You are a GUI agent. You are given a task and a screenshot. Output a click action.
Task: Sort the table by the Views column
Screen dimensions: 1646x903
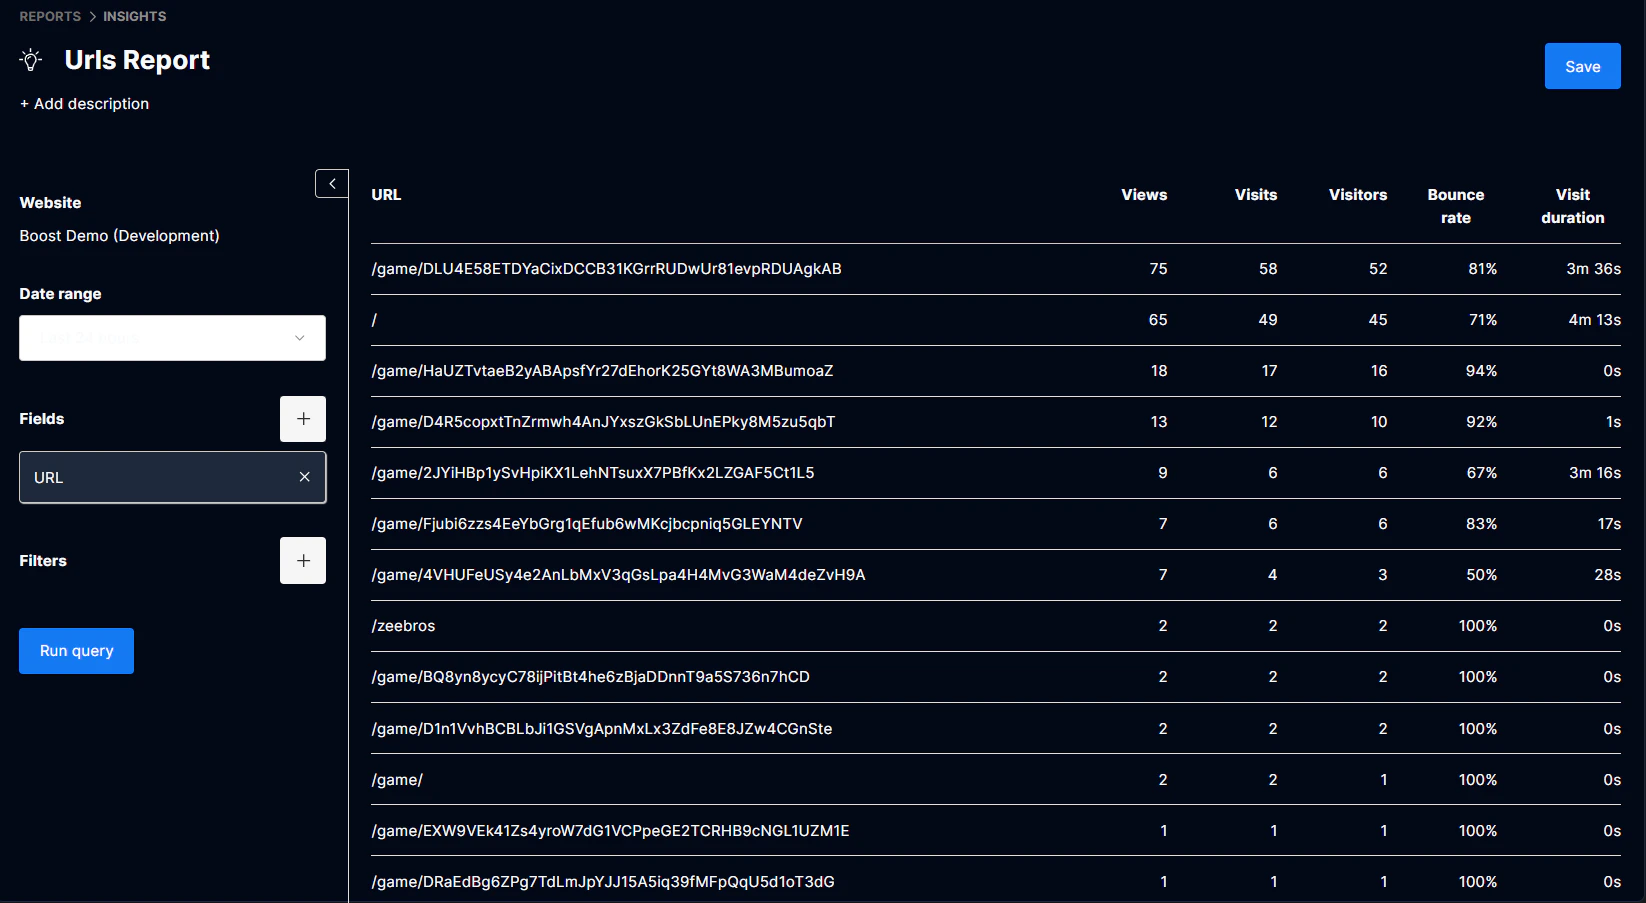(x=1143, y=195)
